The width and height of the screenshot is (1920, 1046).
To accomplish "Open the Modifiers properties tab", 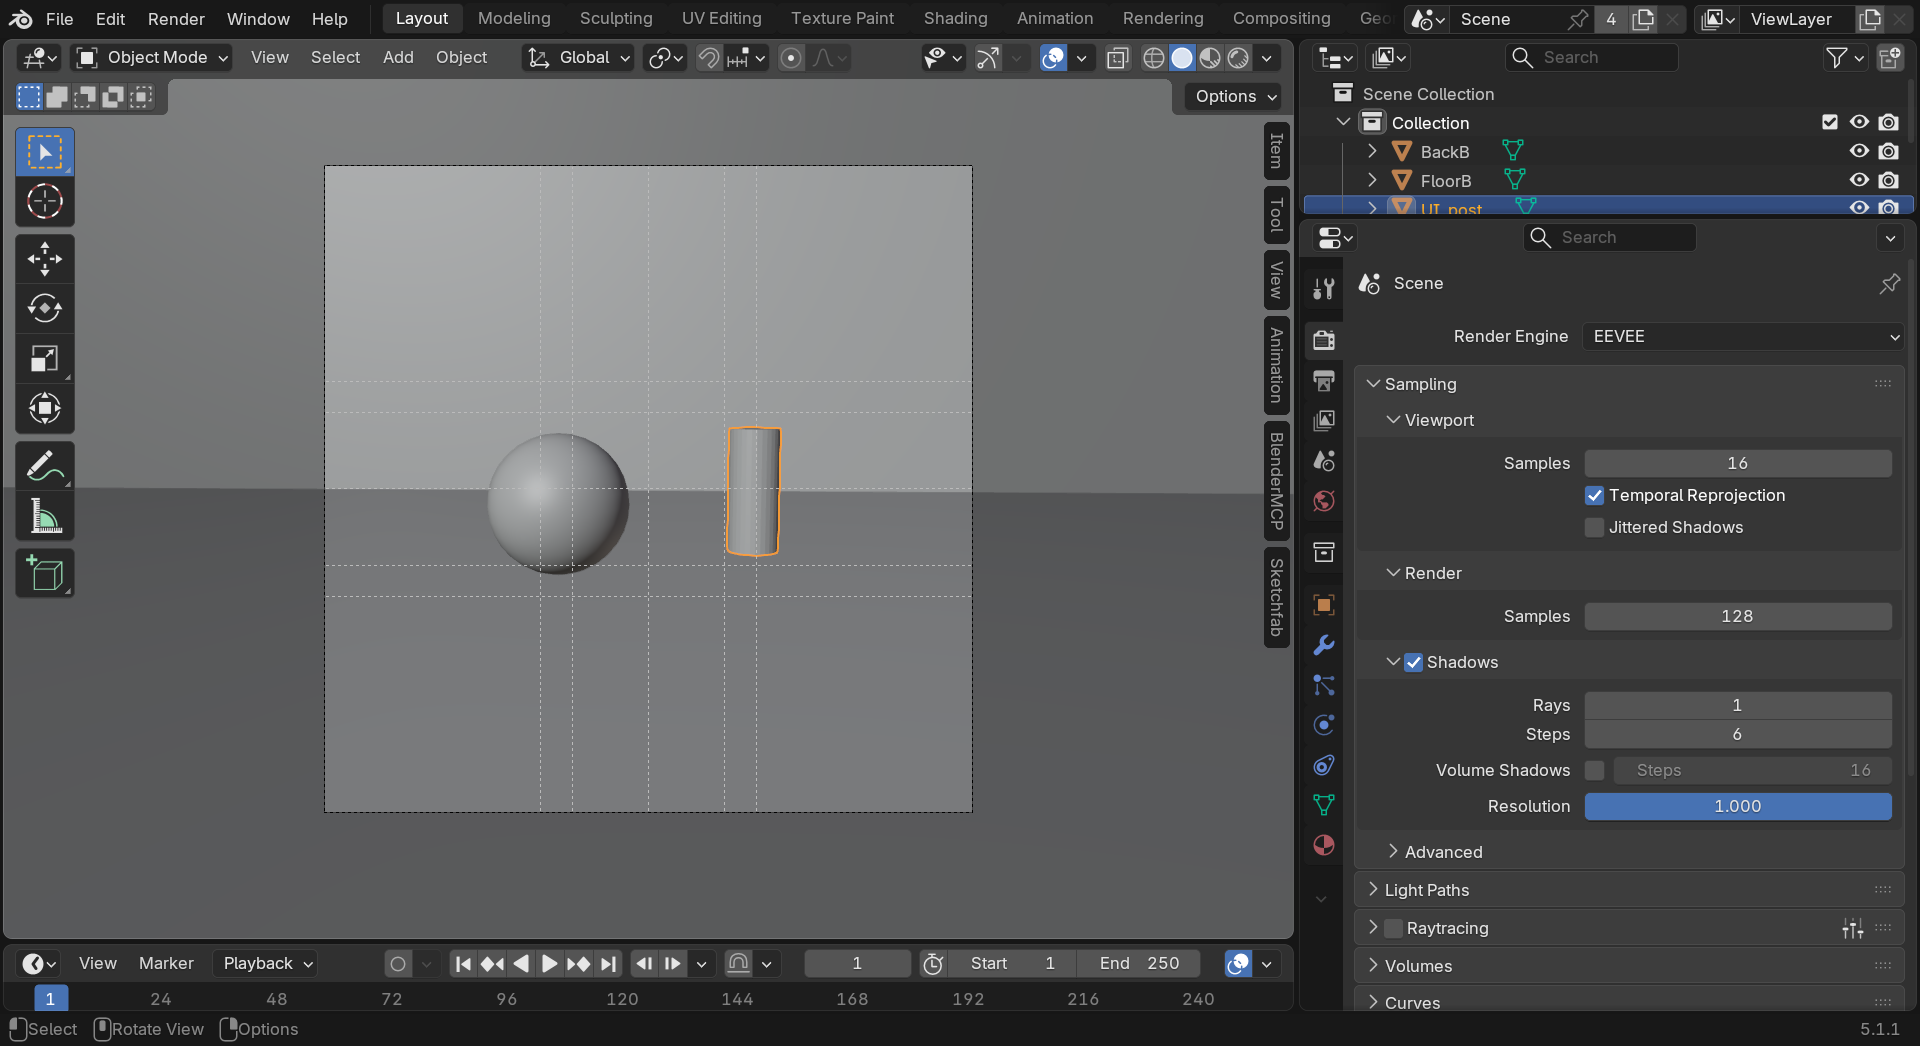I will (x=1324, y=645).
